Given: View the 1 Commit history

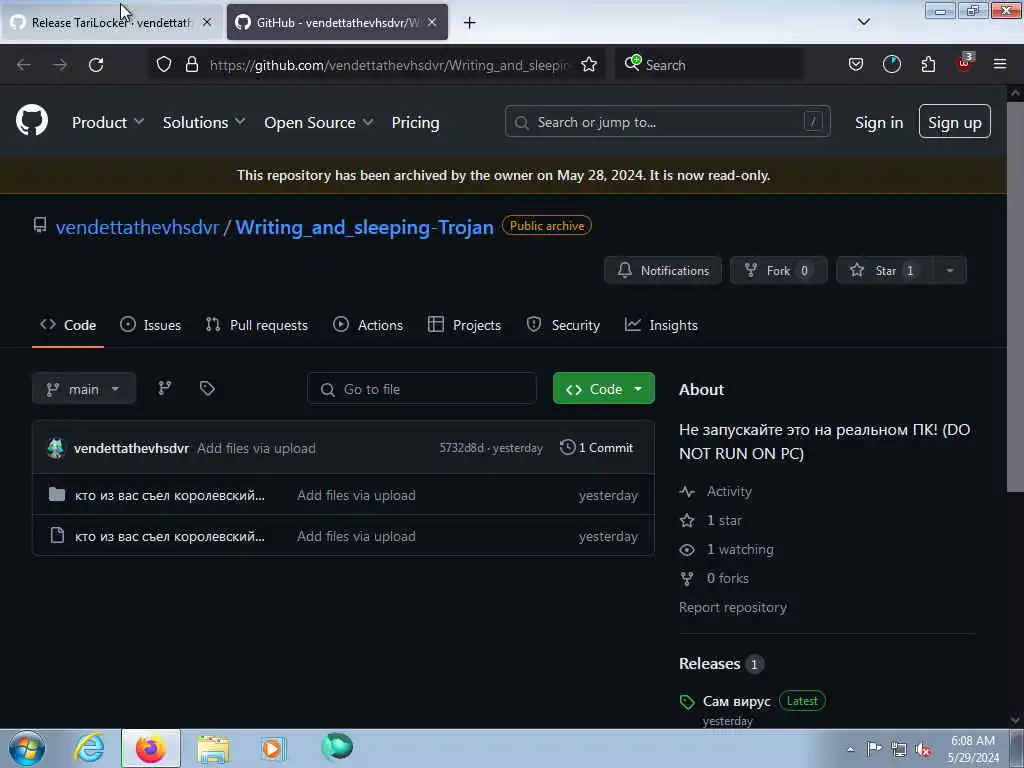Looking at the screenshot, I should click(x=597, y=447).
